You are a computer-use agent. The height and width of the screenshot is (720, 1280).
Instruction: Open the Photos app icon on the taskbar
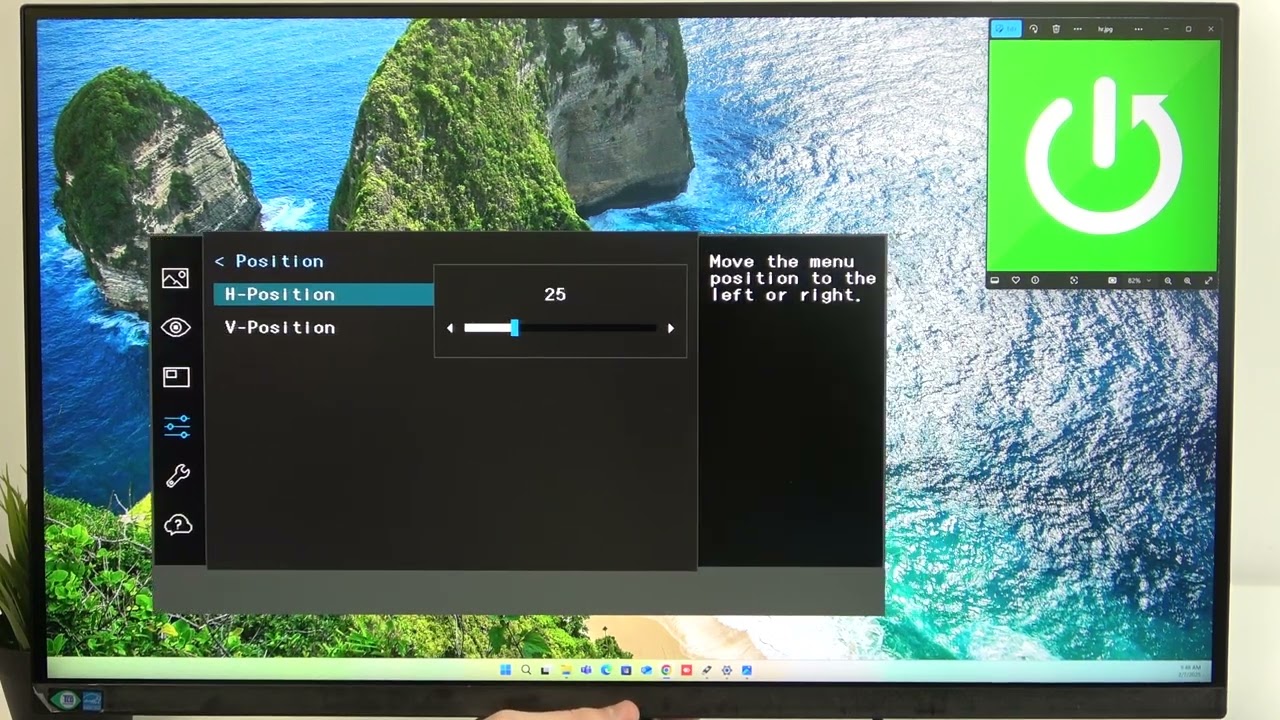coord(747,670)
